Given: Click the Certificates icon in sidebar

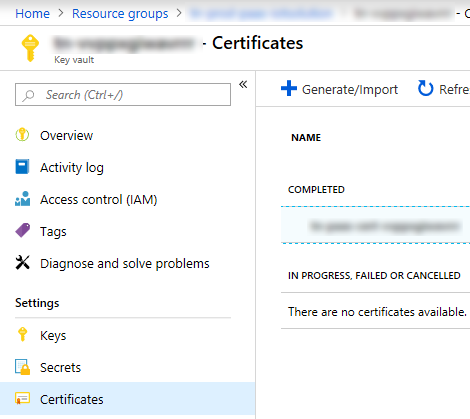Looking at the screenshot, I should coord(22,399).
